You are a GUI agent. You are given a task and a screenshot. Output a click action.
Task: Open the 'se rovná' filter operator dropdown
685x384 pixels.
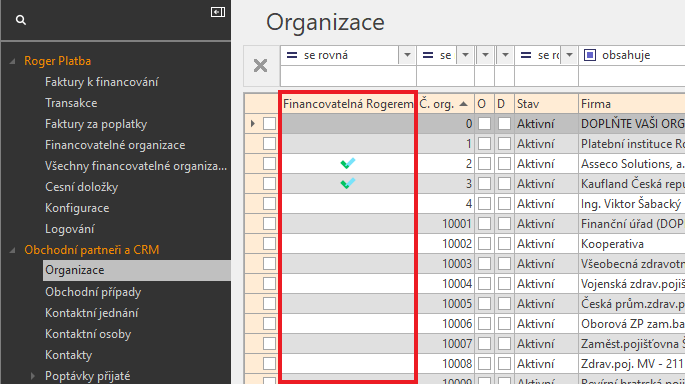[407, 55]
